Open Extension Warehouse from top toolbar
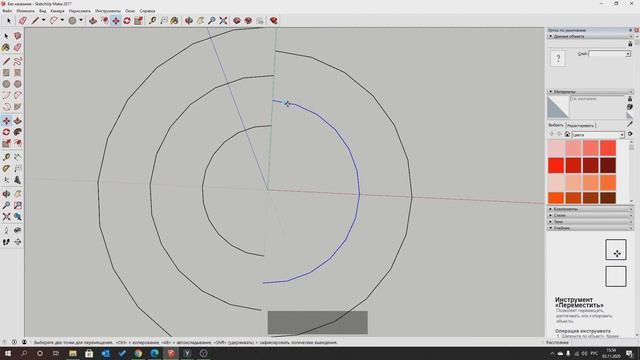640x360 pixels. coord(273,20)
